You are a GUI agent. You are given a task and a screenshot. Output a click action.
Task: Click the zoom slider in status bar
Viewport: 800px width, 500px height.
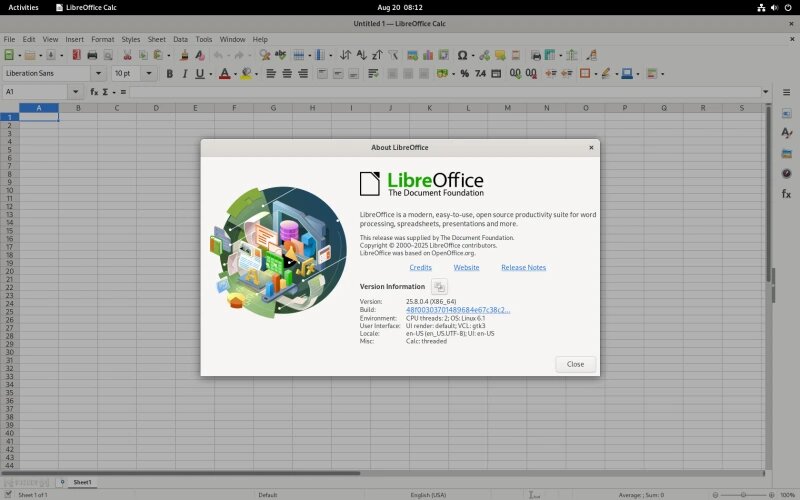point(743,495)
